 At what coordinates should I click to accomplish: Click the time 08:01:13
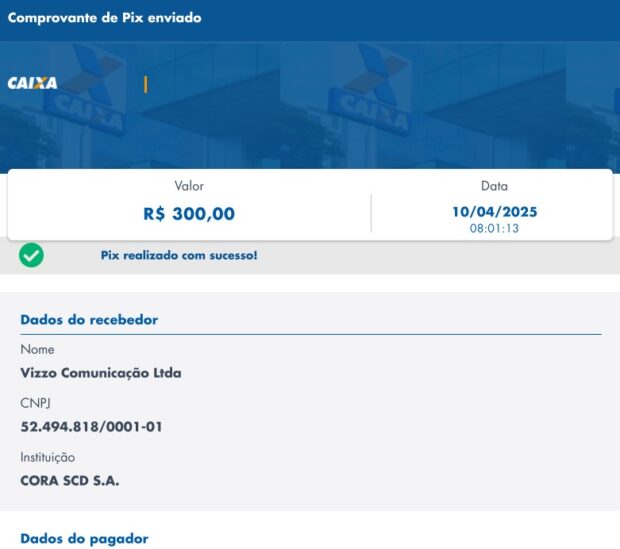tap(494, 228)
